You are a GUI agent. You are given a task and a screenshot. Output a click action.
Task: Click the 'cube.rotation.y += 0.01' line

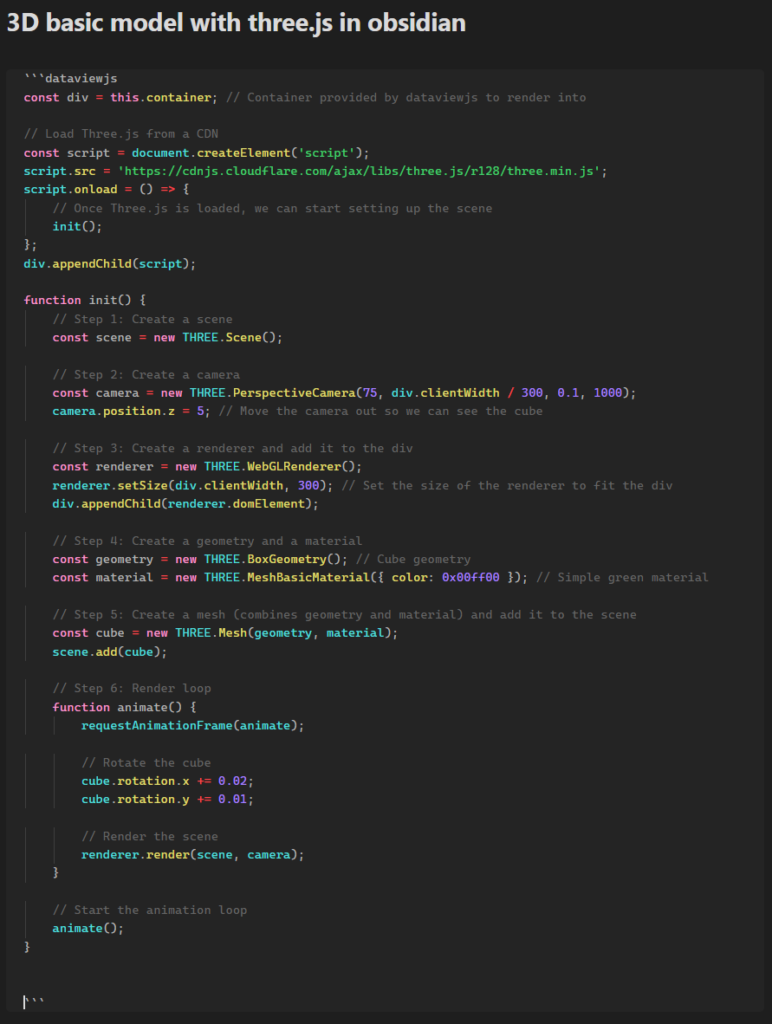tap(167, 800)
